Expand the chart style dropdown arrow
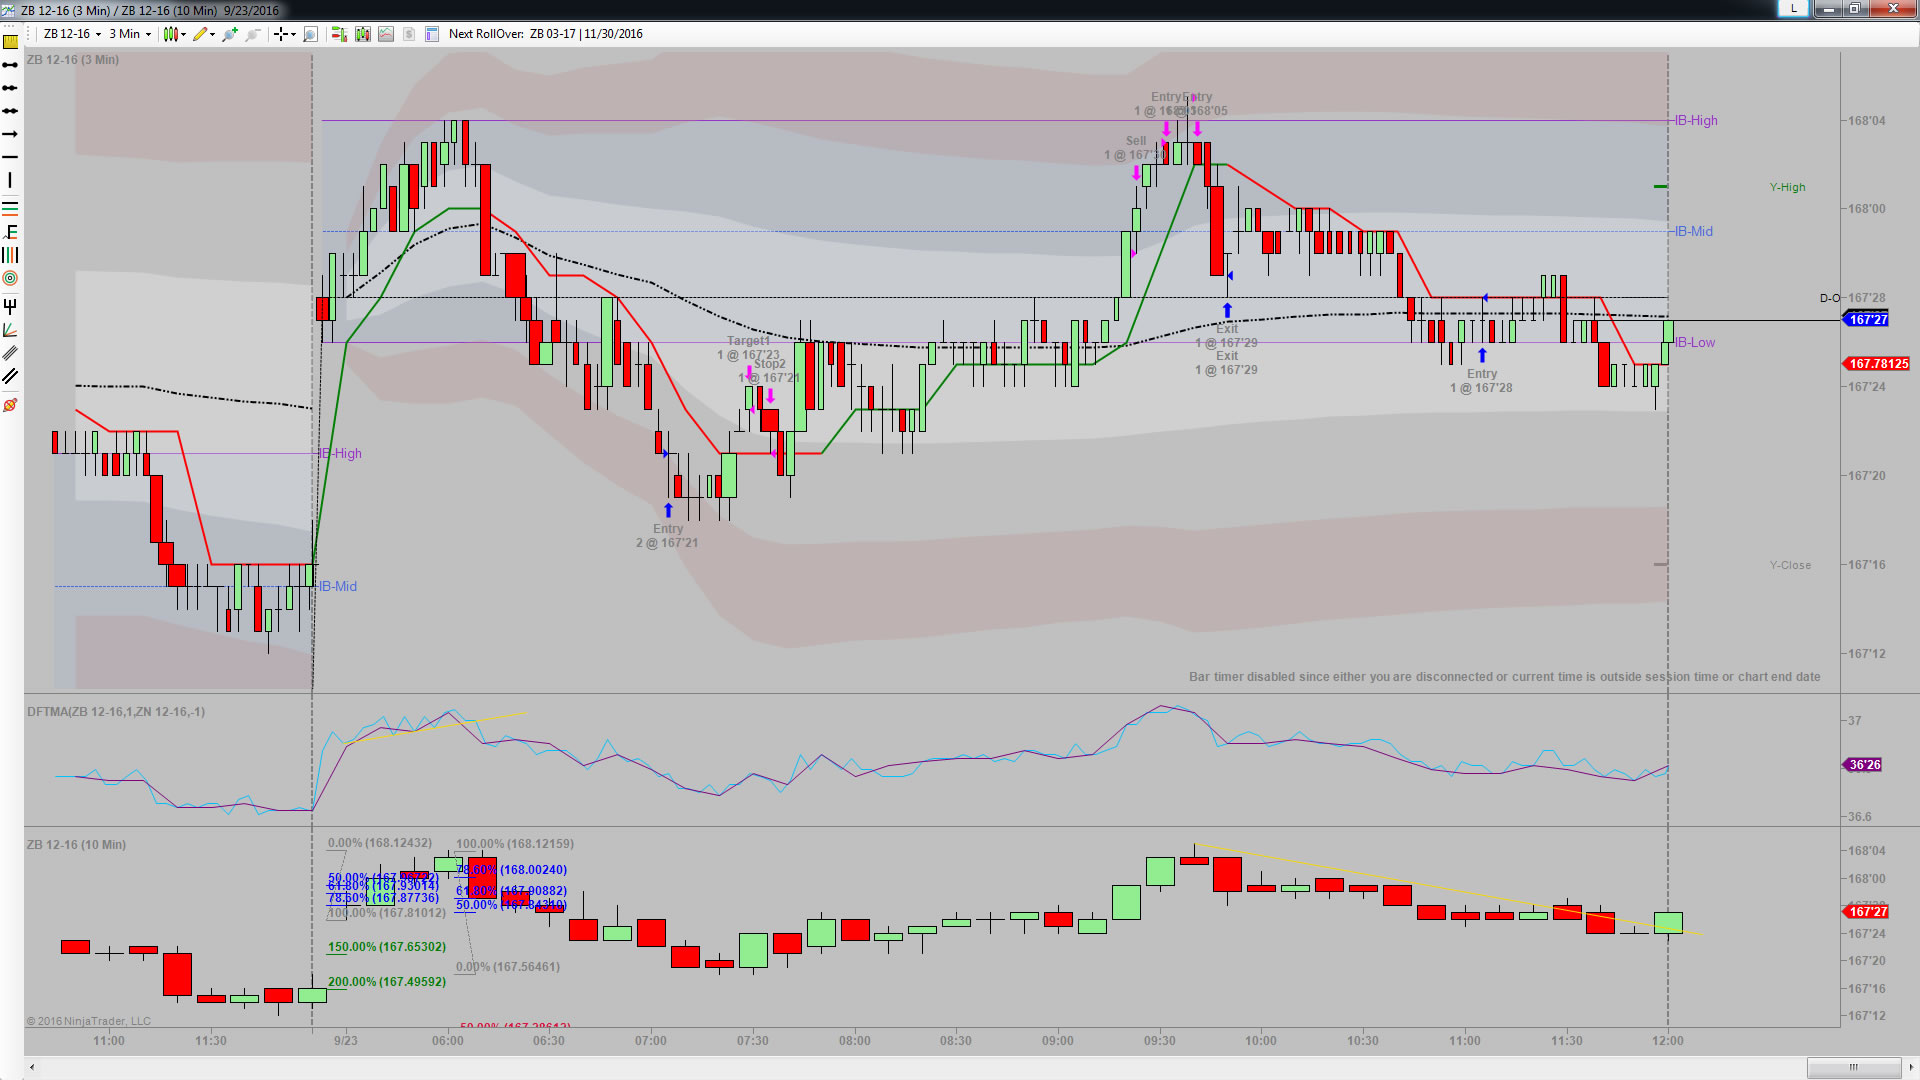 [x=184, y=34]
